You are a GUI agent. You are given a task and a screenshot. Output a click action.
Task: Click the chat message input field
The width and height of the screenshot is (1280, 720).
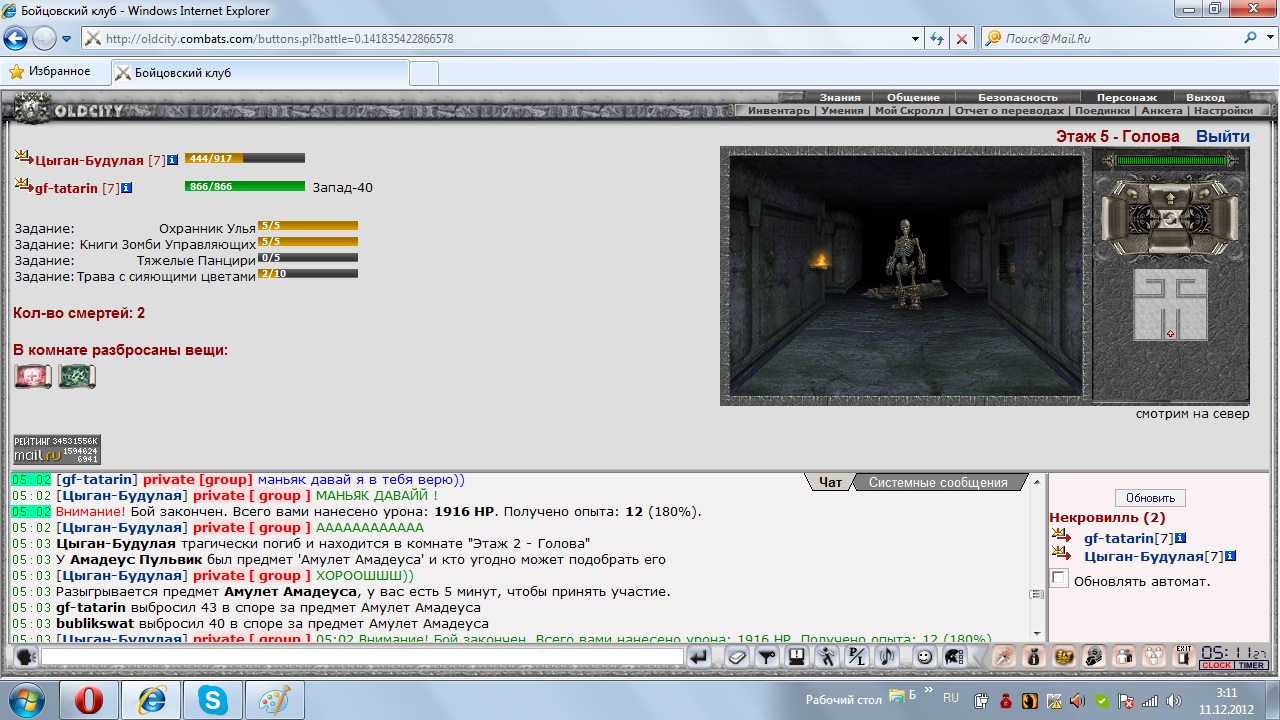pos(362,657)
